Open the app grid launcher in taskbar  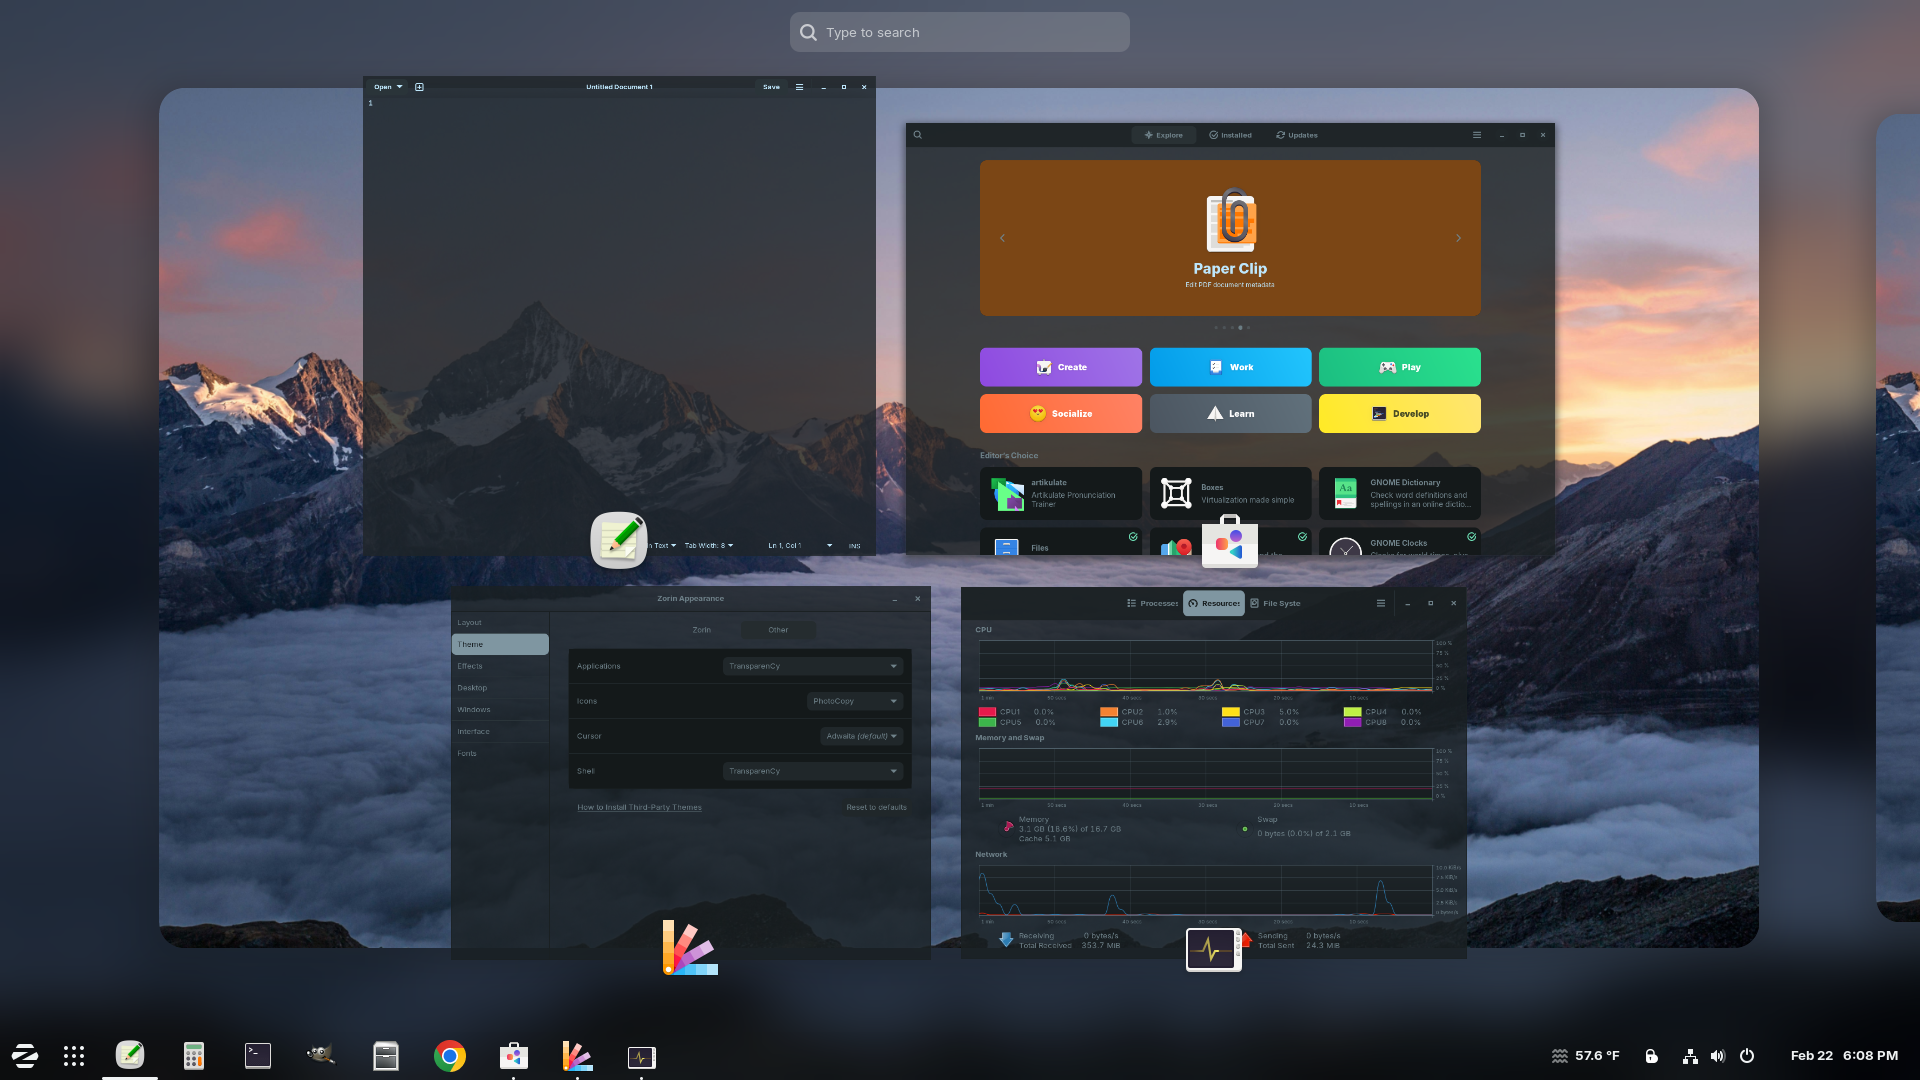coord(74,1056)
